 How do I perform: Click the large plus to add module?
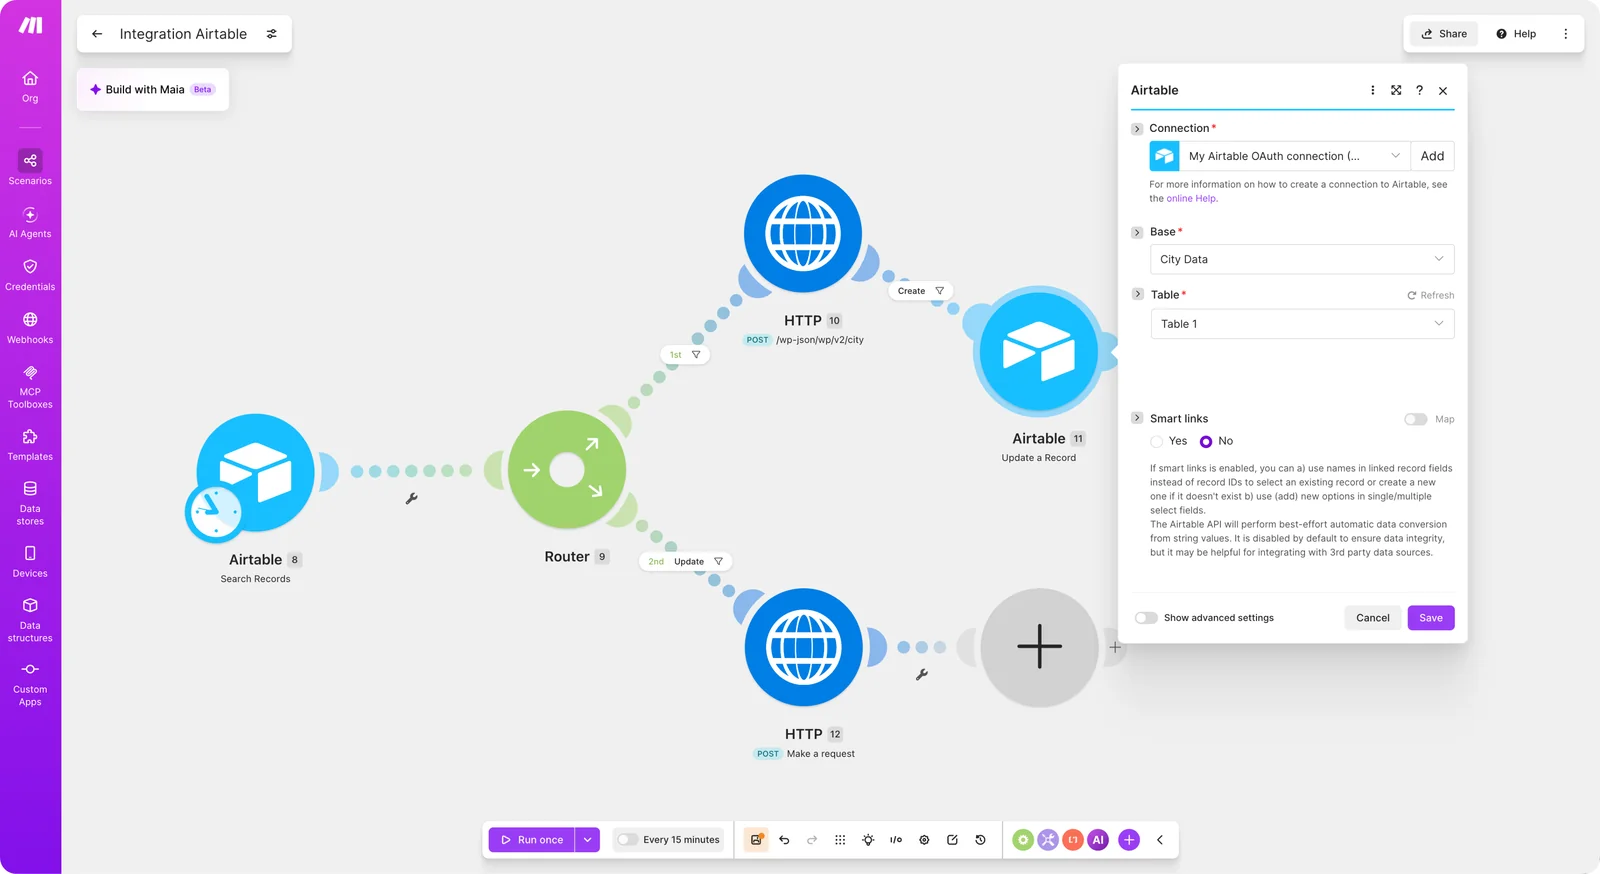(x=1040, y=647)
